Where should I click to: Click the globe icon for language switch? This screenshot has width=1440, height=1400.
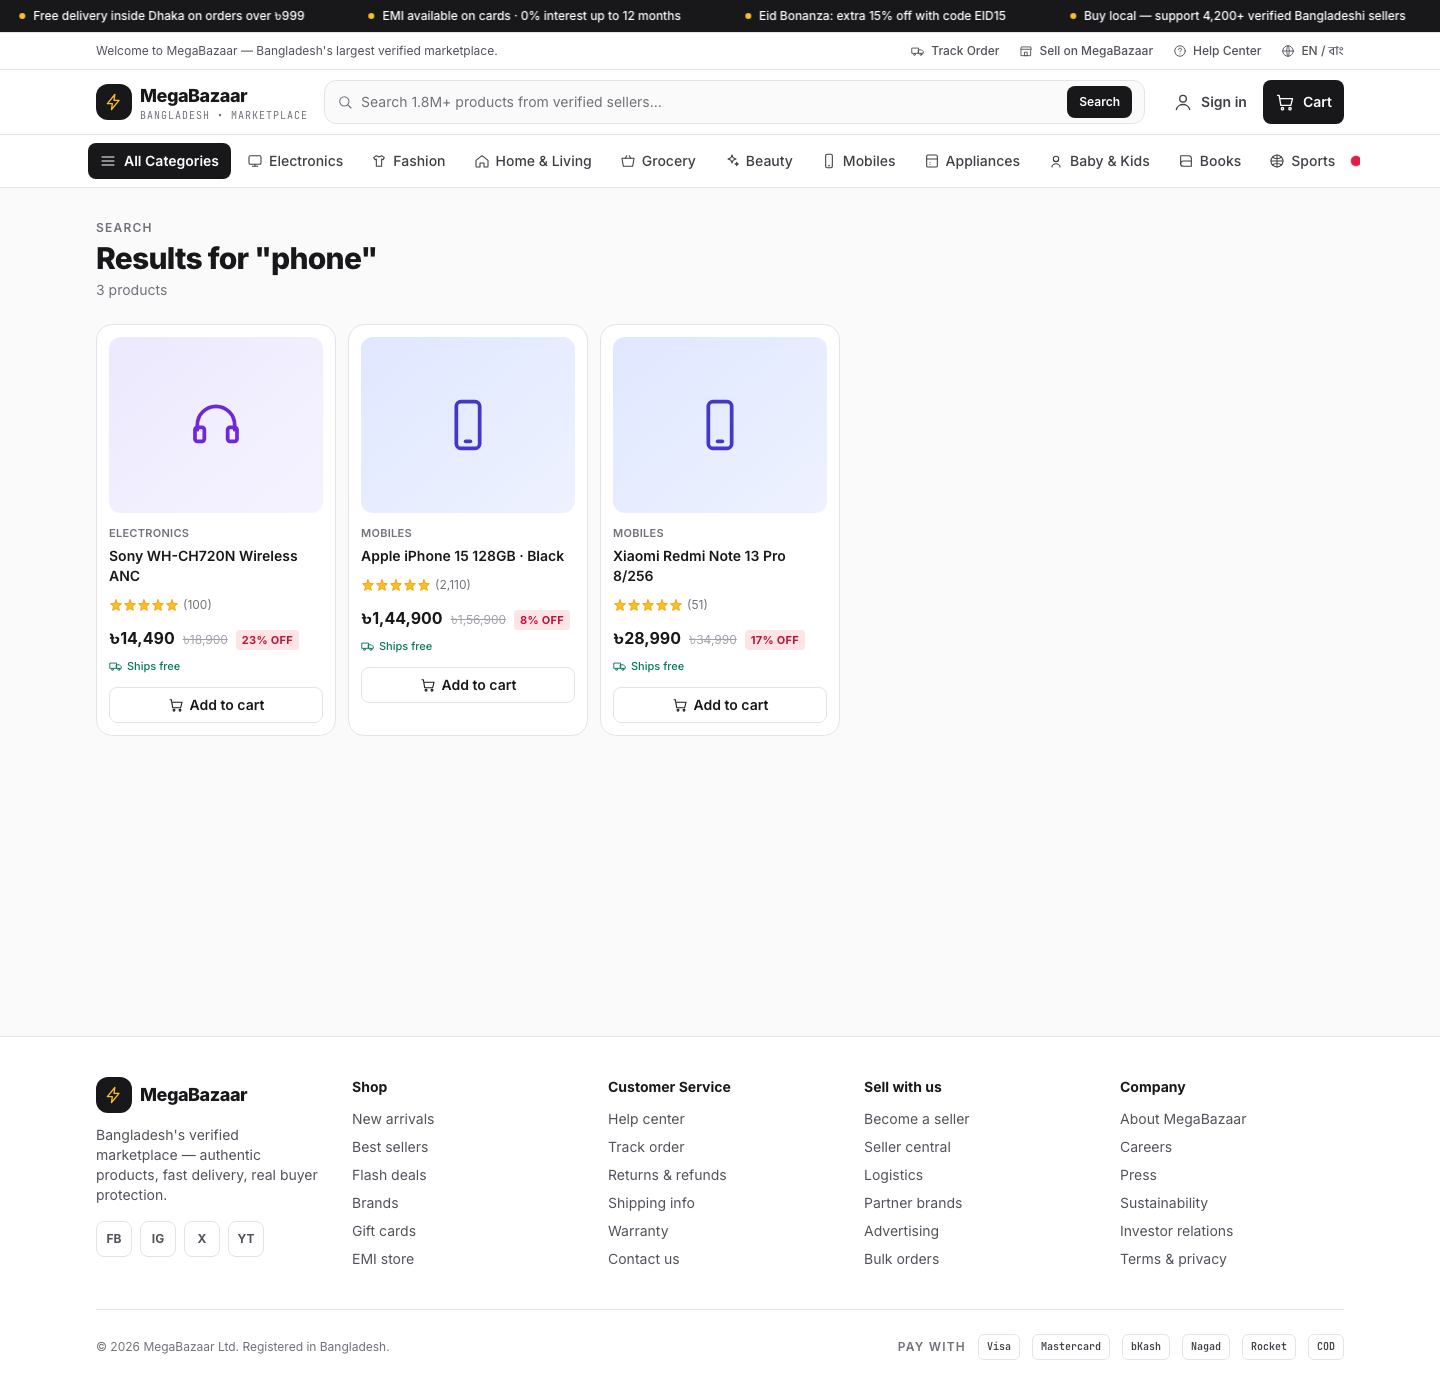(1288, 51)
